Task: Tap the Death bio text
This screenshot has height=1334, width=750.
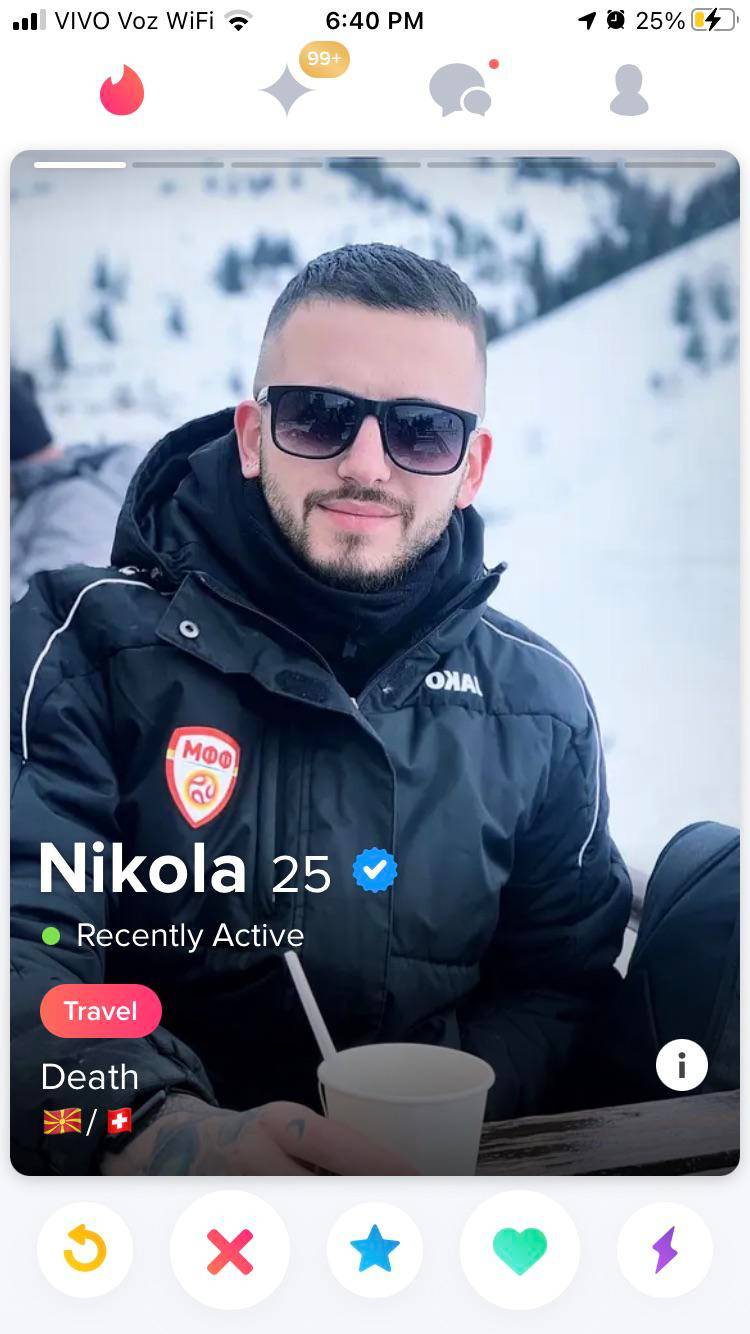Action: (90, 1077)
